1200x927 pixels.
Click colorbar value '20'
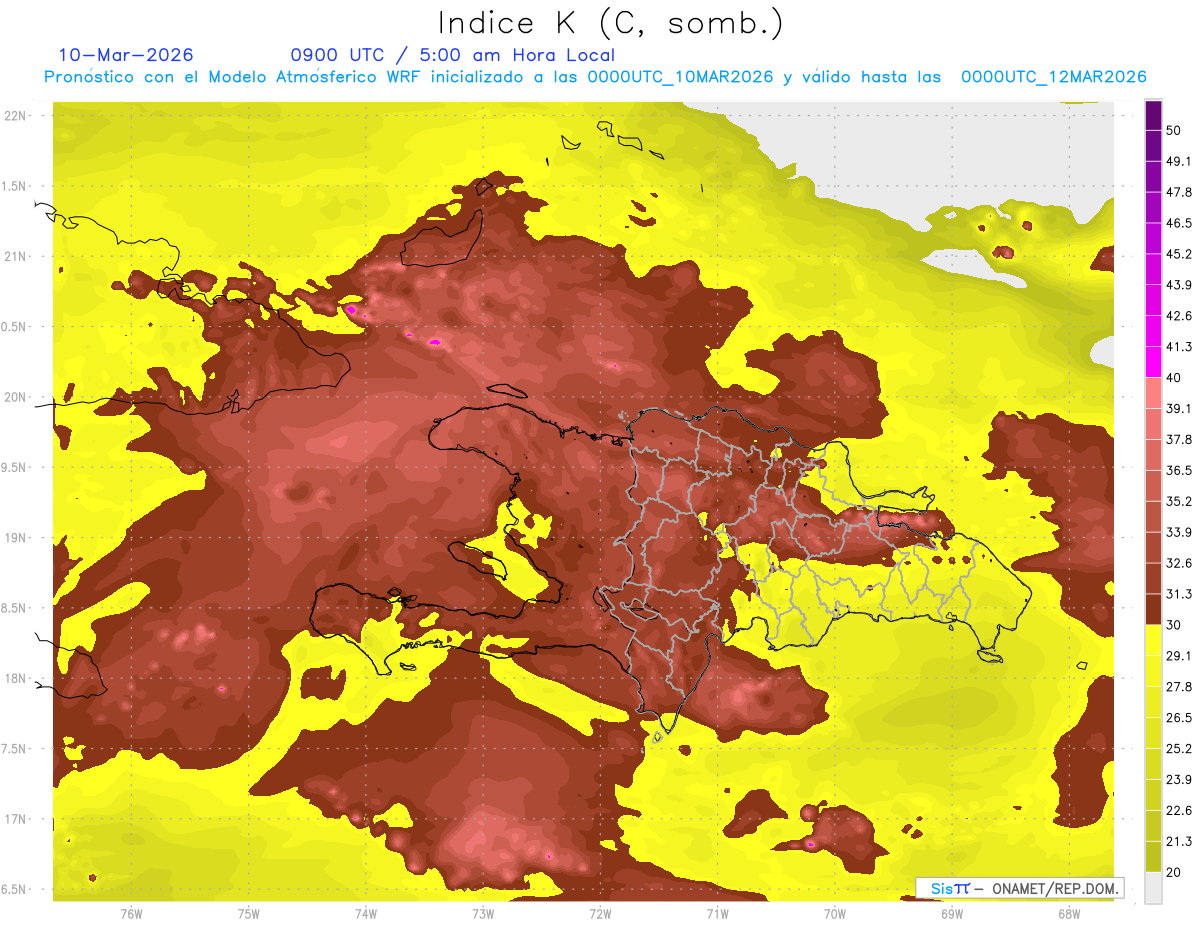tap(1175, 872)
